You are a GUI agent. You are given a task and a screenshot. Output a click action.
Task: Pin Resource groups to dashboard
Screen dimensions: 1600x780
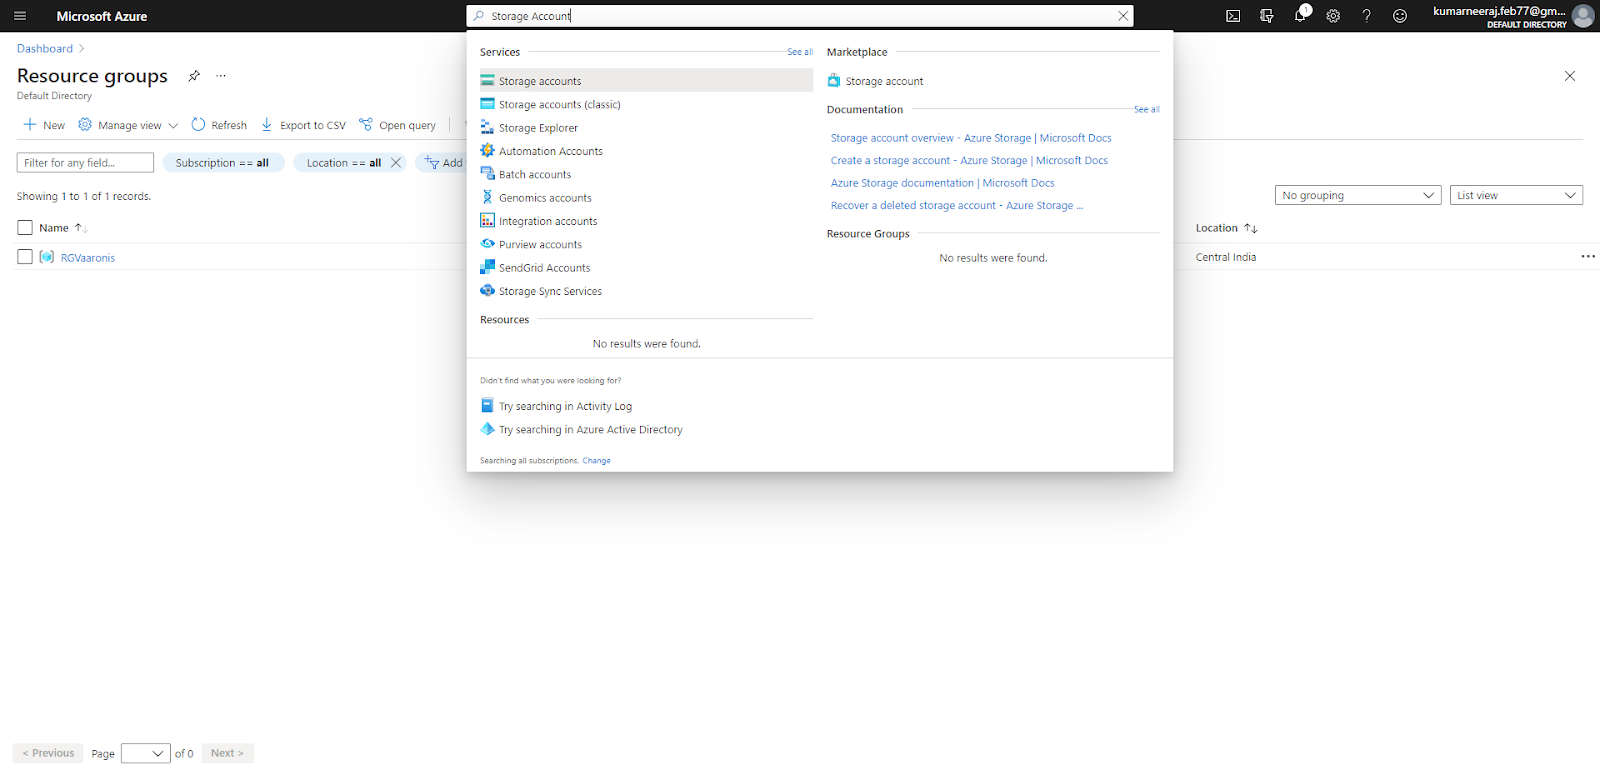coord(194,76)
